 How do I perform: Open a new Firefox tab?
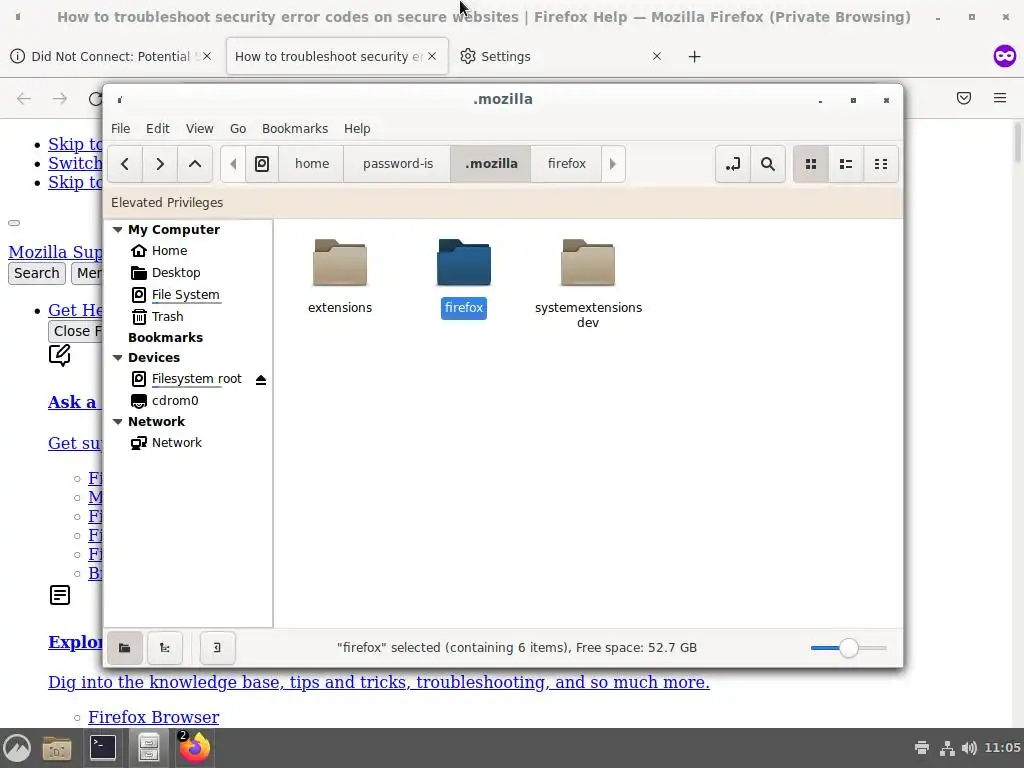tap(694, 57)
